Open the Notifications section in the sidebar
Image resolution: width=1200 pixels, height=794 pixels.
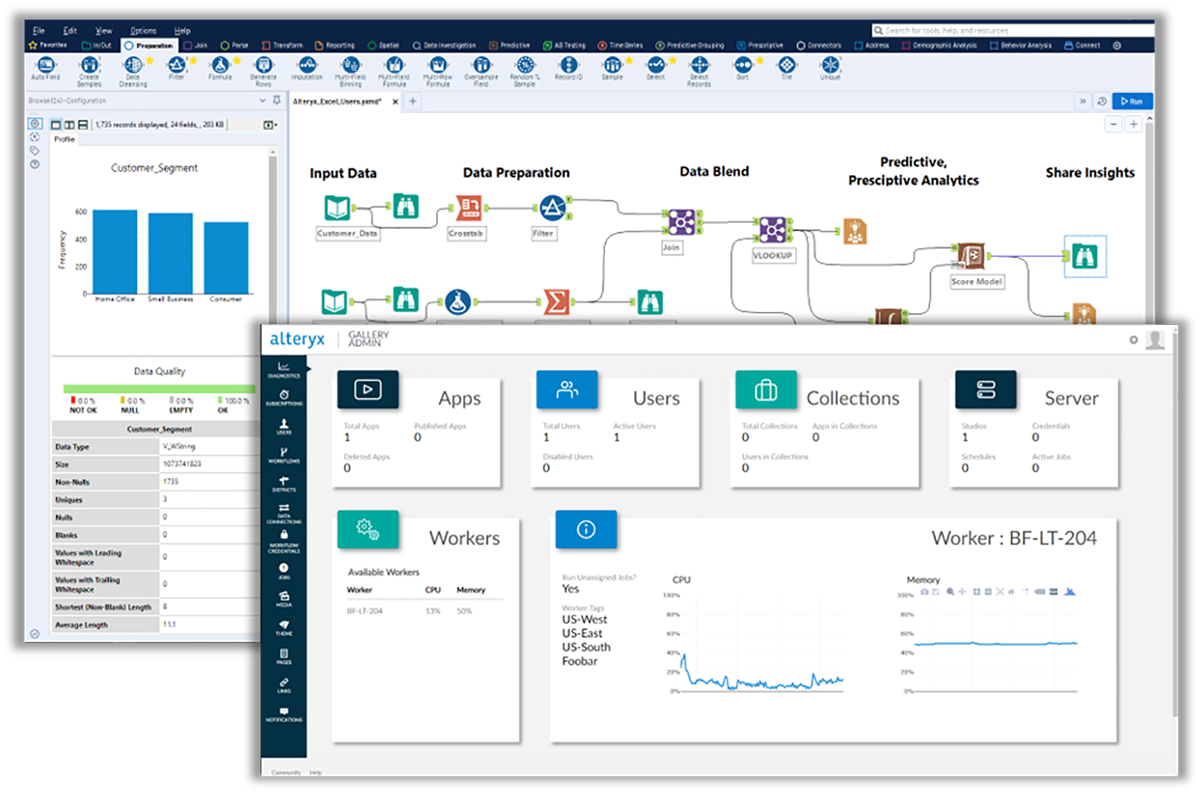(x=285, y=716)
